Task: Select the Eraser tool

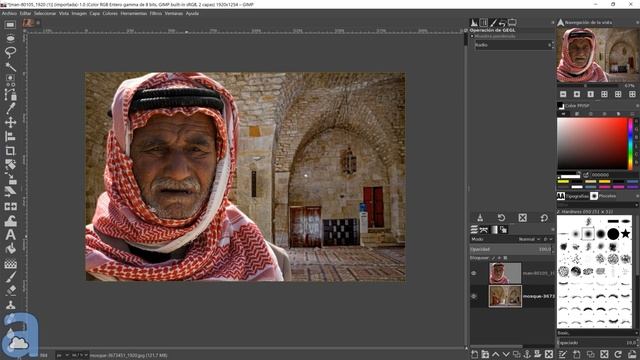Action: [x=10, y=291]
